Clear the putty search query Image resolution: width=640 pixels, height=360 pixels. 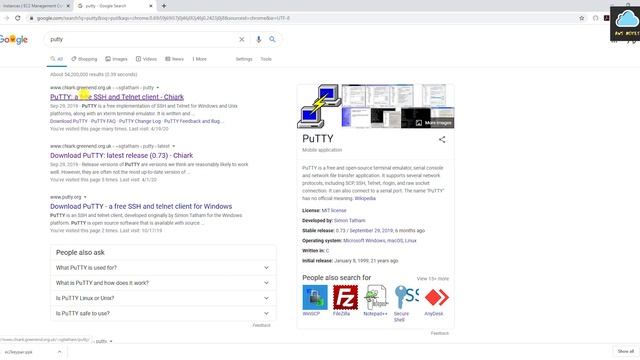click(242, 40)
